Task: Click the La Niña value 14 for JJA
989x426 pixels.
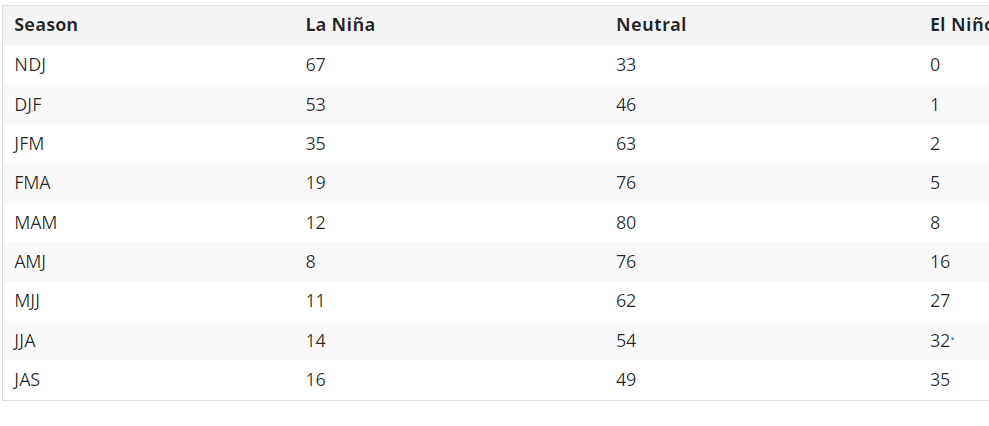Action: (316, 341)
